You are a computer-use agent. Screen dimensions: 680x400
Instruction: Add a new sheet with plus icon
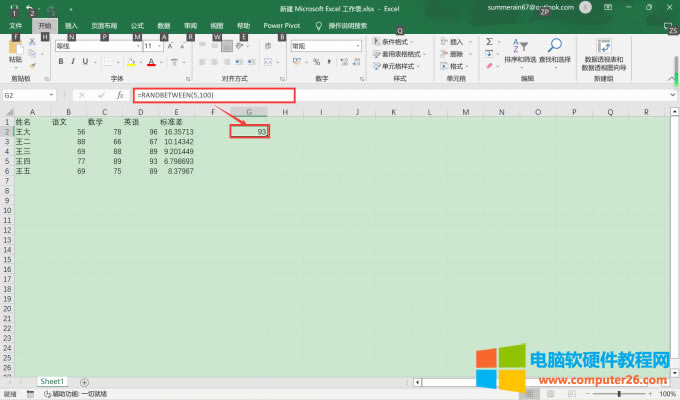84,382
